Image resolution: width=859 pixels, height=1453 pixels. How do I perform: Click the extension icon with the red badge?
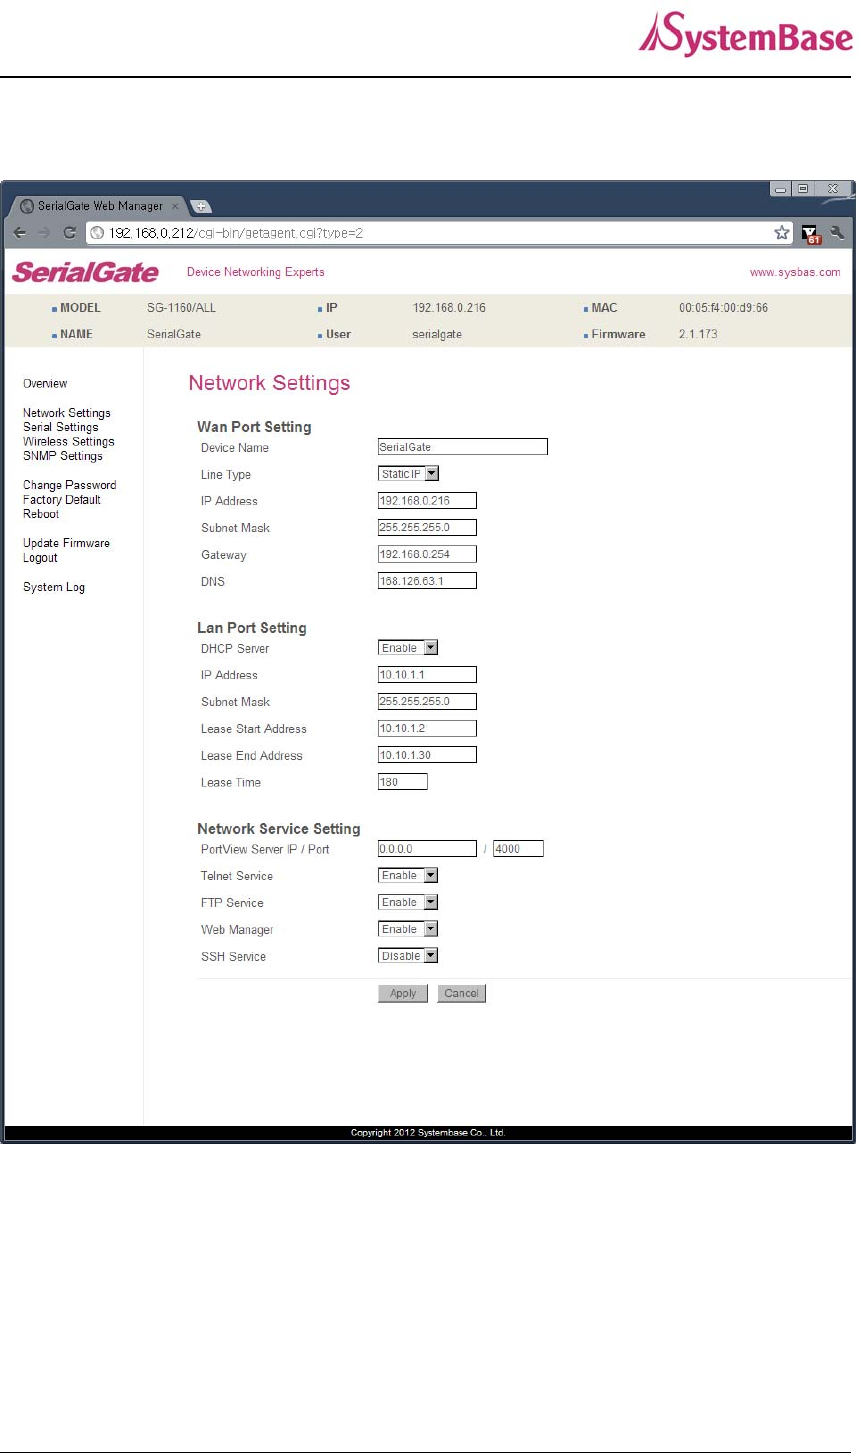coord(811,234)
